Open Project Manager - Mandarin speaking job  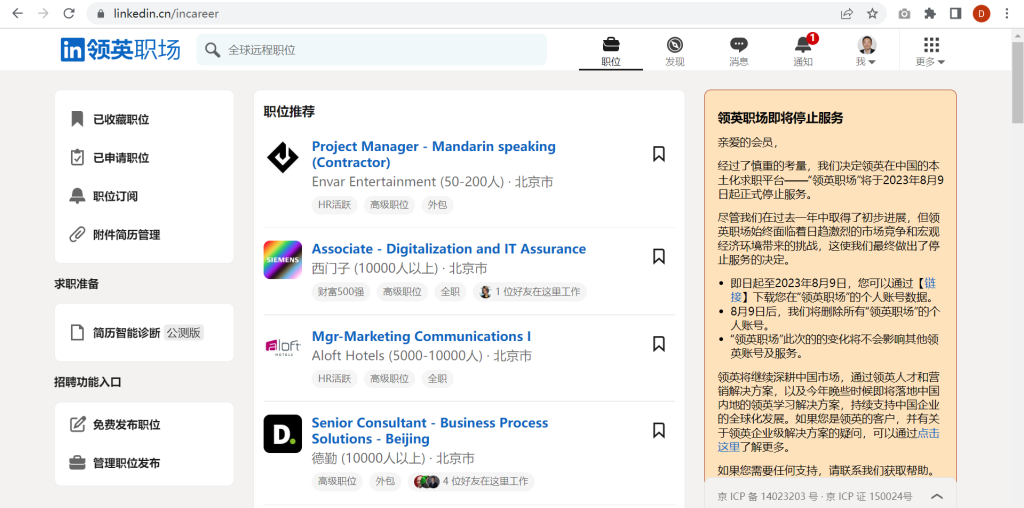434,154
